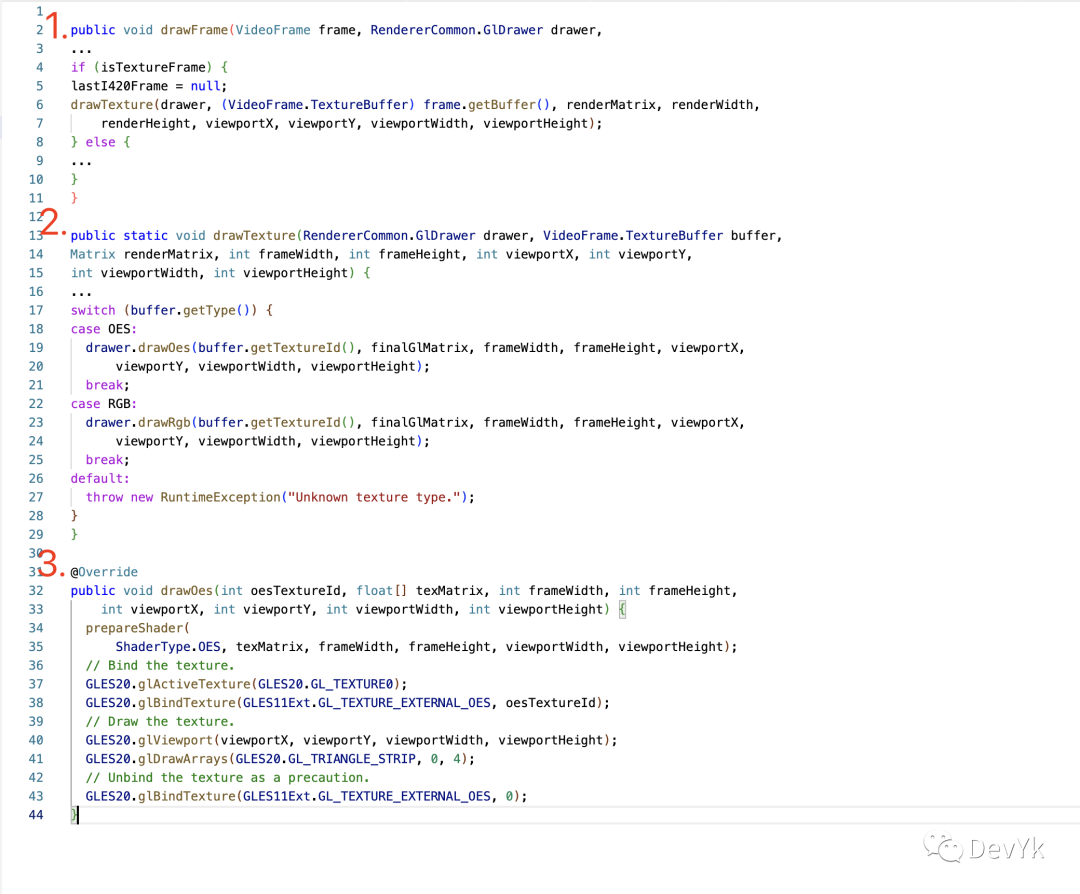Select the drawFrame method name

click(x=194, y=30)
